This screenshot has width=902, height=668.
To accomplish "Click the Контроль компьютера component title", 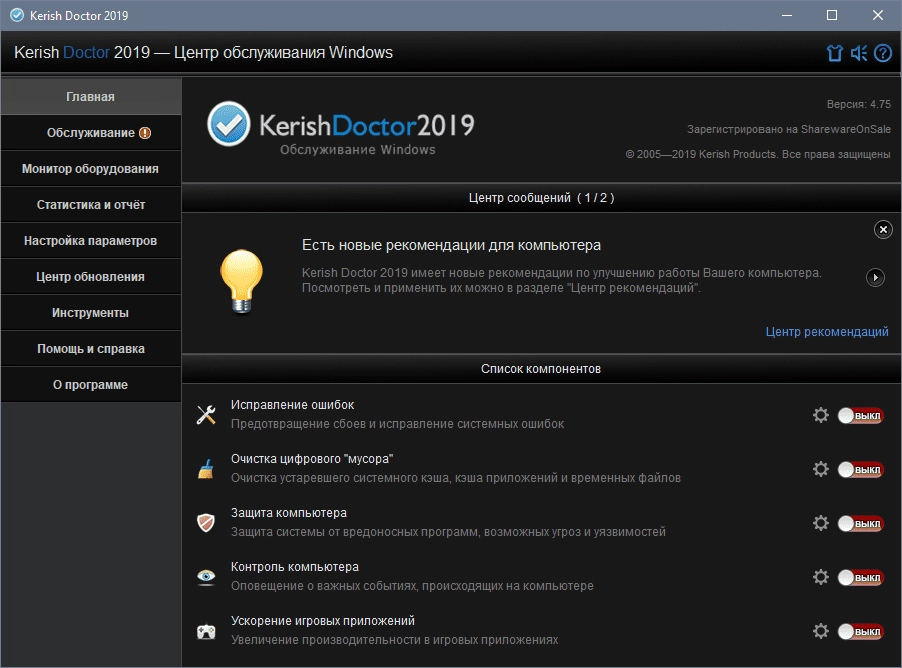I will coord(295,567).
